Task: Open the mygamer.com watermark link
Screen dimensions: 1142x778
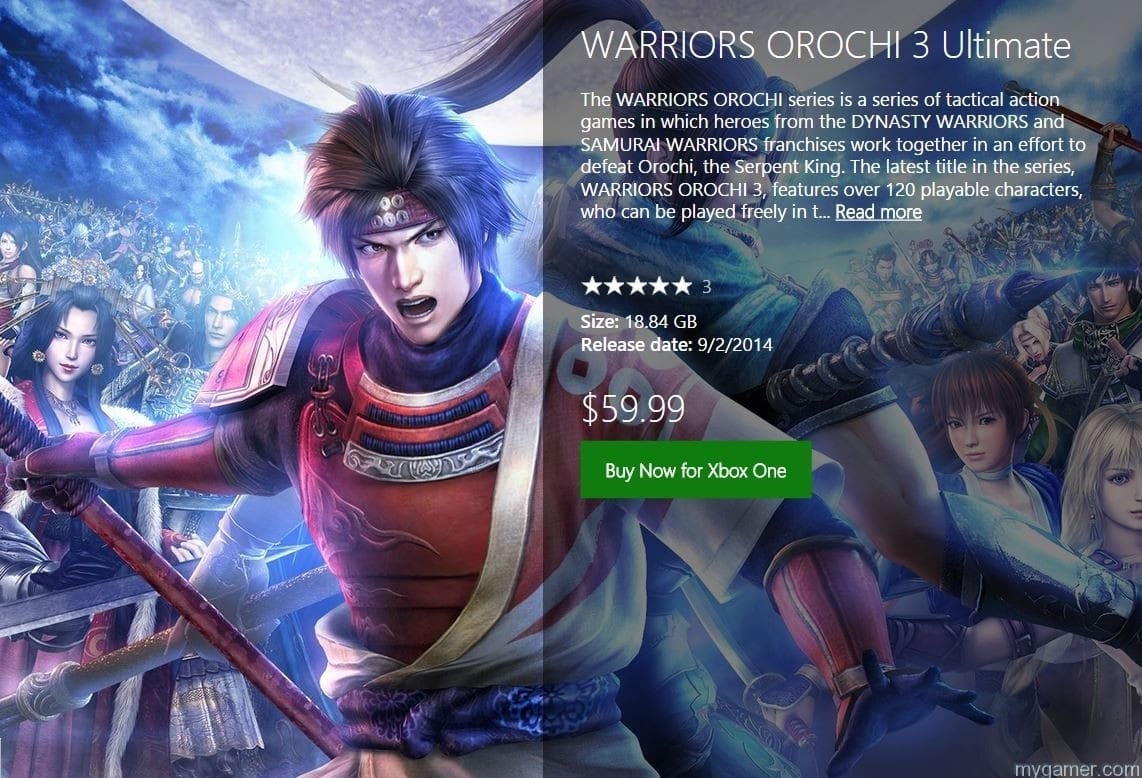Action: tap(1077, 769)
